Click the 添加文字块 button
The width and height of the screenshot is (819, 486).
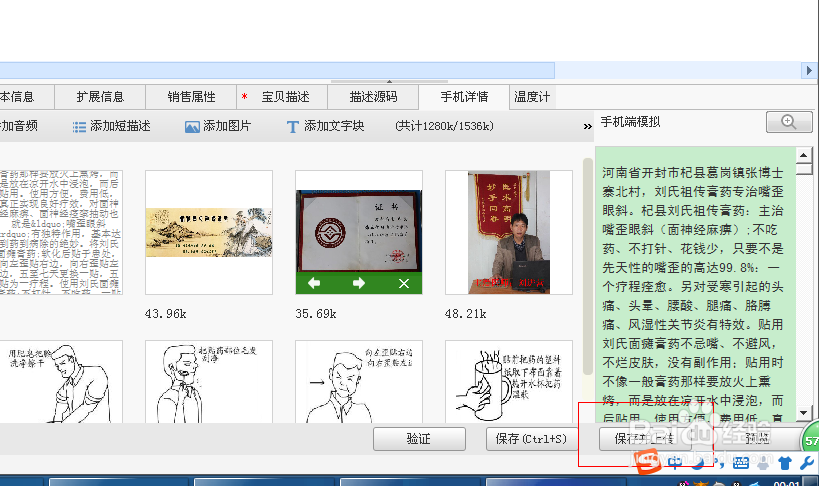(325, 126)
